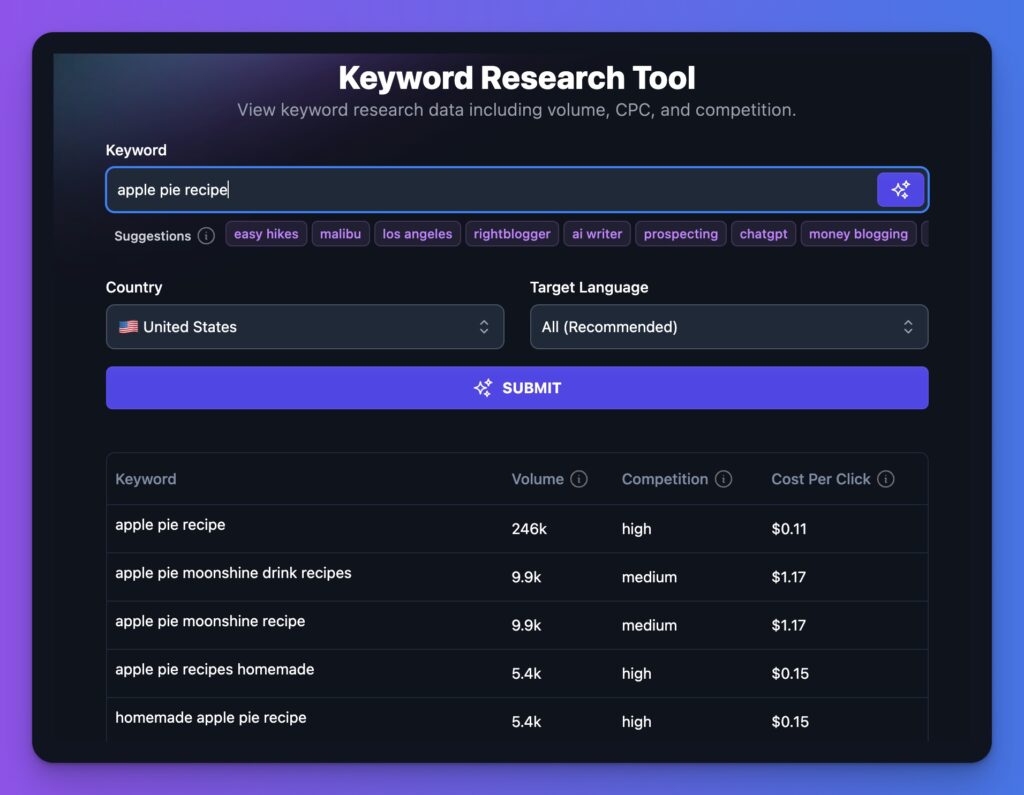The image size is (1024, 795).
Task: Click the Cost Per Click info icon
Action: pyautogui.click(x=885, y=479)
